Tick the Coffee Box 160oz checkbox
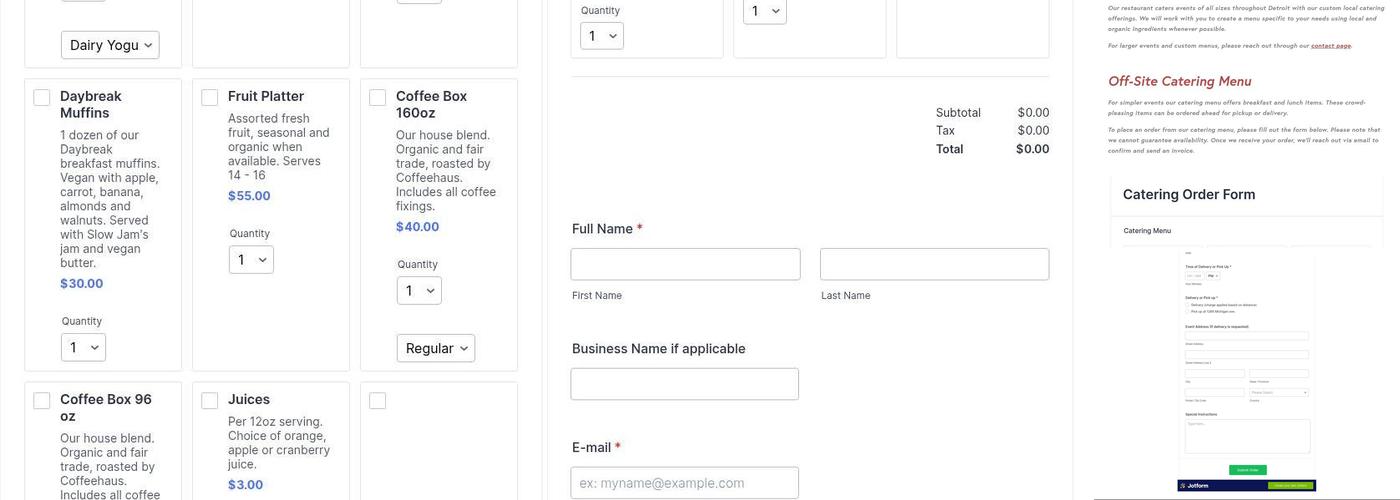Screen dimensions: 1400x500 point(378,98)
